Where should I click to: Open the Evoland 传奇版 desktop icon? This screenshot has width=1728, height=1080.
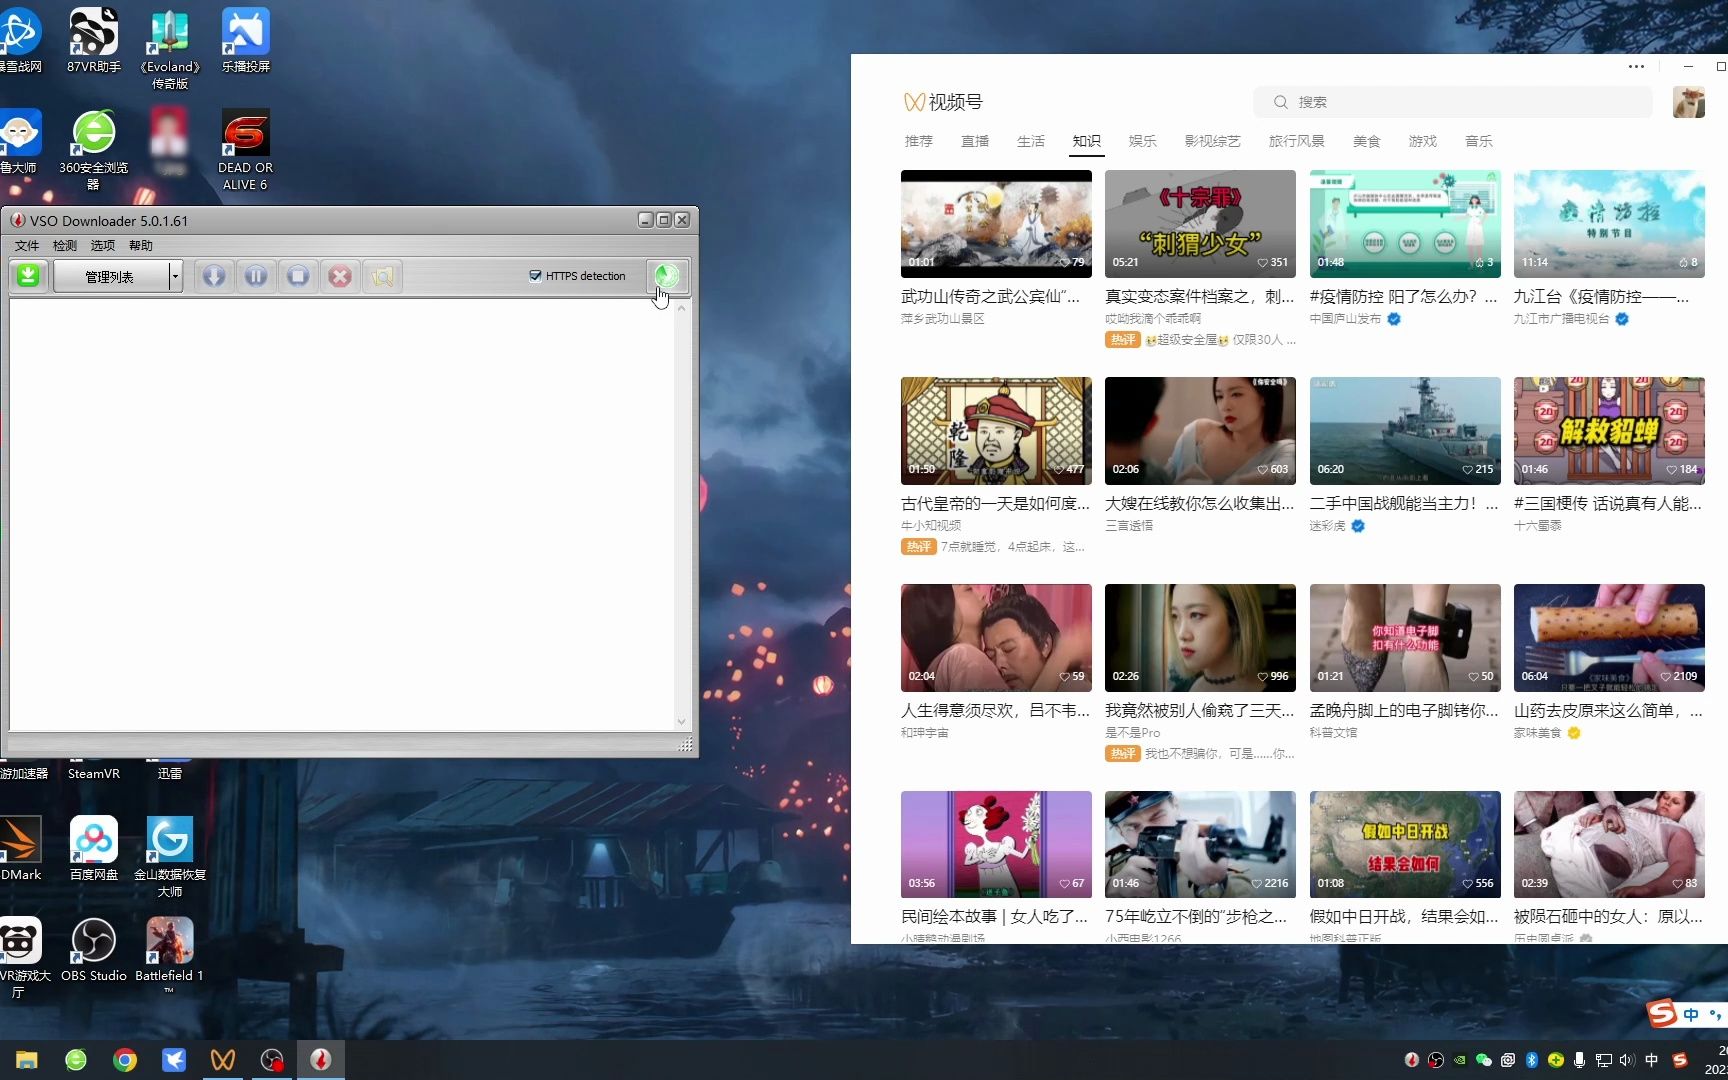(170, 50)
